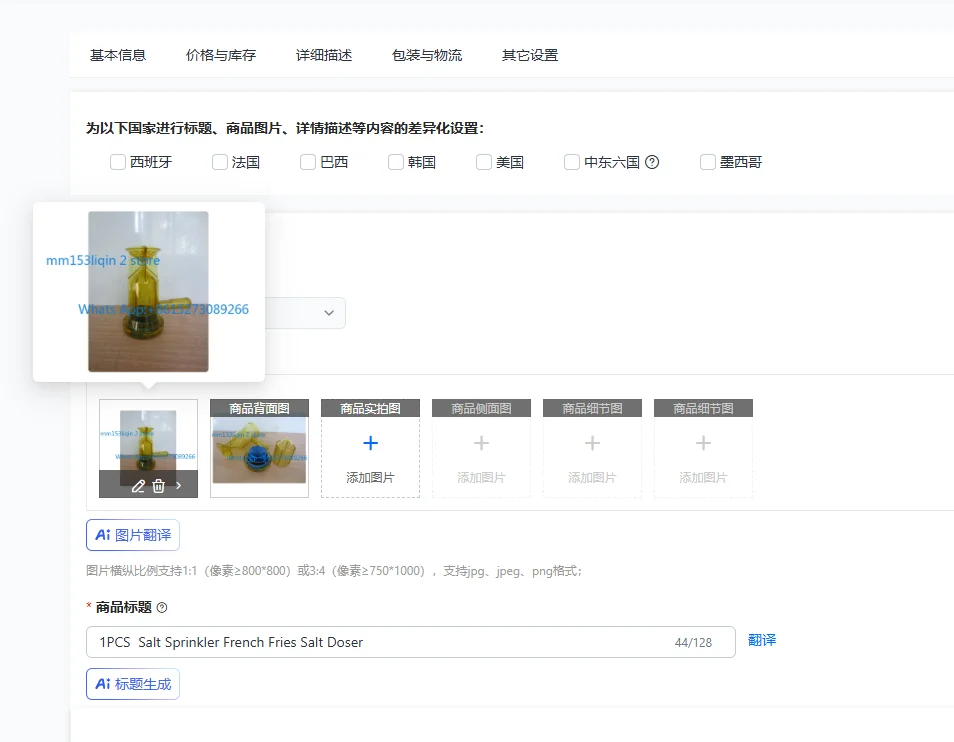Open 包装与物流 tab
Image resolution: width=954 pixels, height=742 pixels.
427,55
